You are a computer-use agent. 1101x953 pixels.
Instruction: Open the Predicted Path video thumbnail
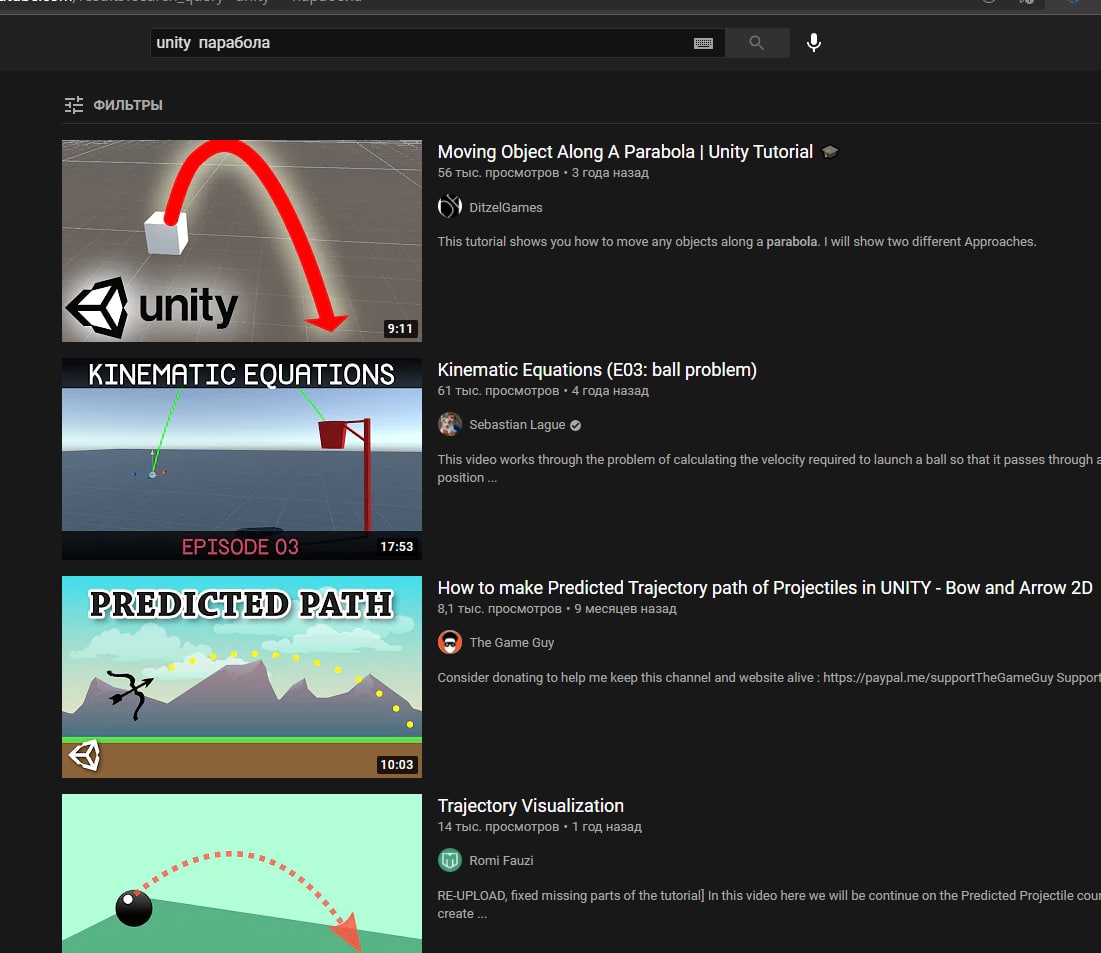coord(242,677)
